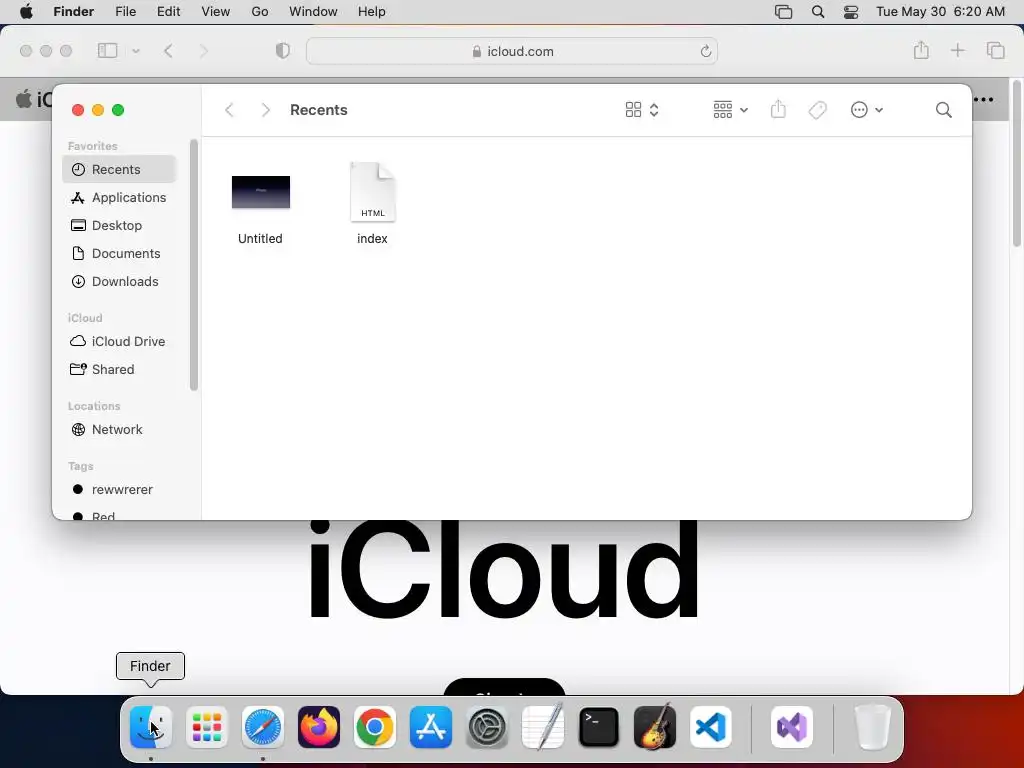Click the Untitled file name label
Screen dimensions: 1024x768
(x=260, y=239)
